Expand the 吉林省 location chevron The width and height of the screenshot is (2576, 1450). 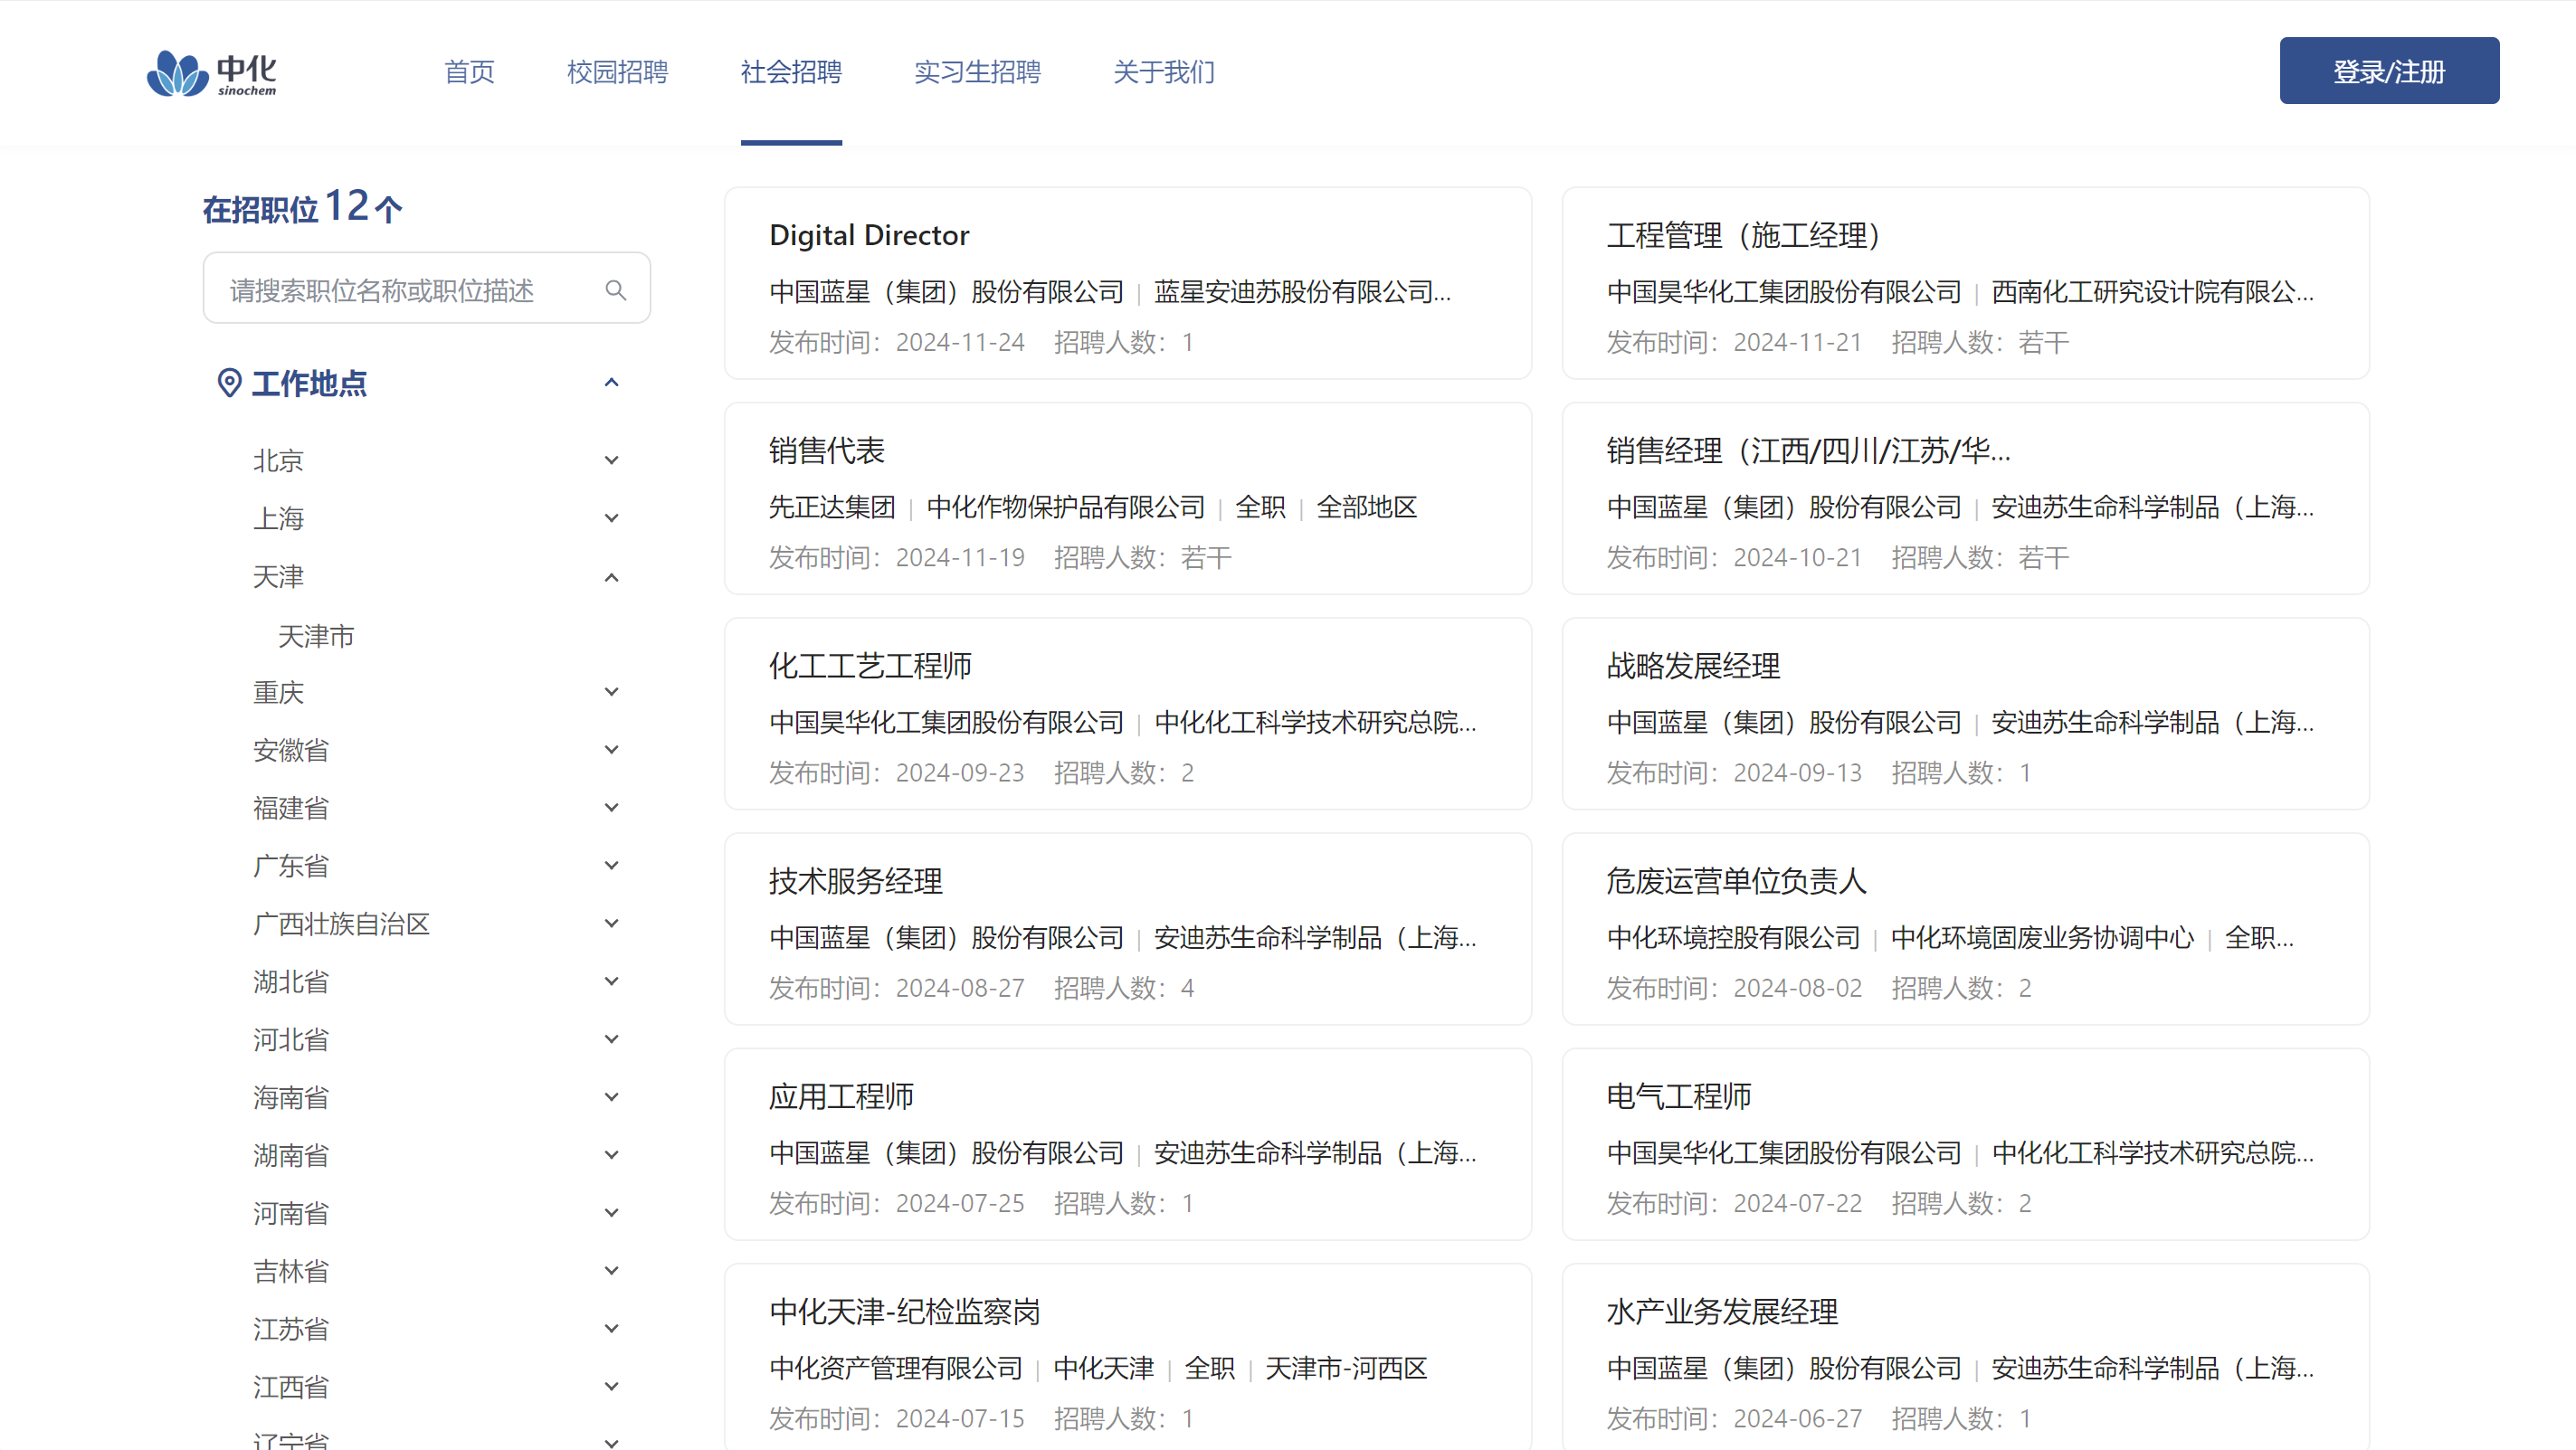coord(612,1271)
